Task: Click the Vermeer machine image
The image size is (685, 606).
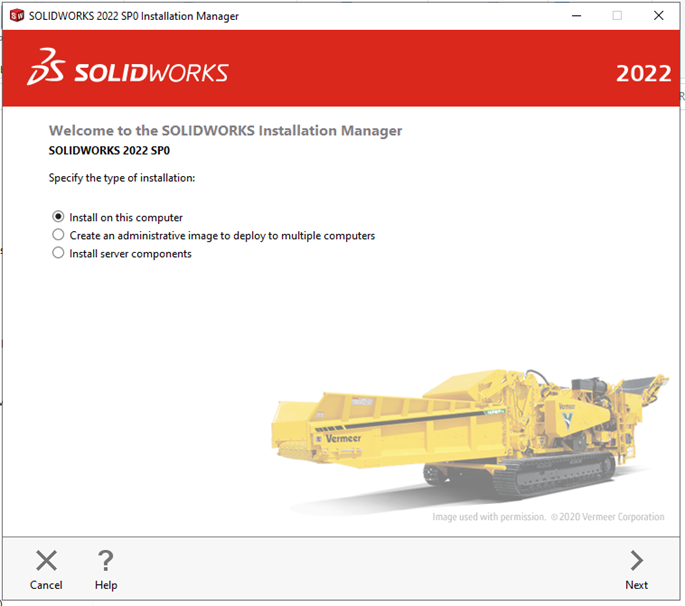Action: pos(470,441)
